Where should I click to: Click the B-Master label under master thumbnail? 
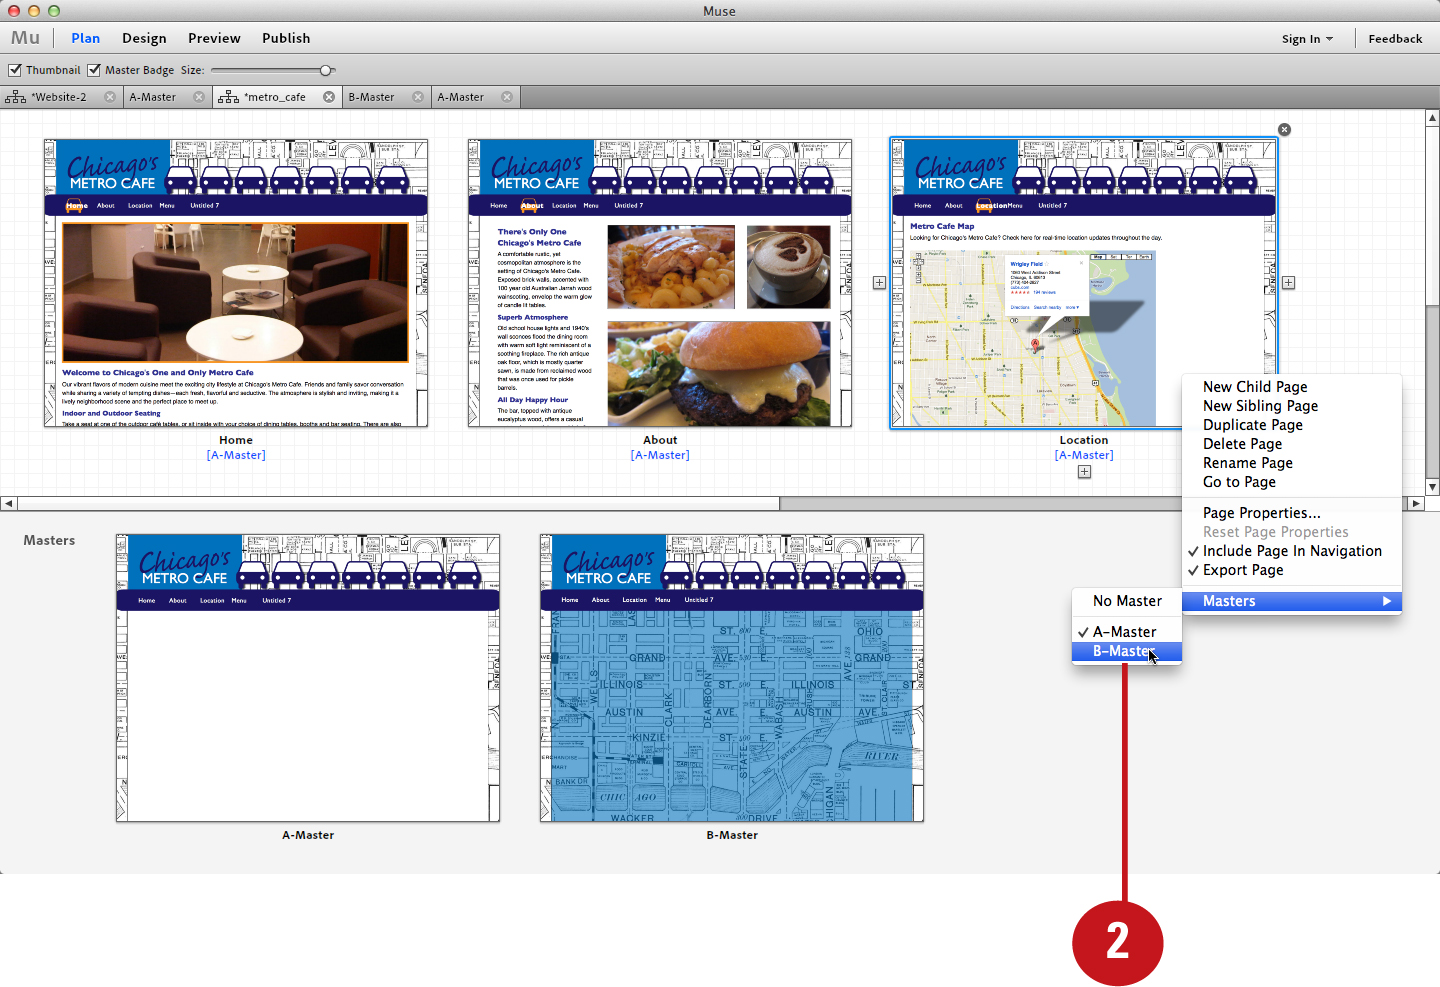(x=732, y=835)
